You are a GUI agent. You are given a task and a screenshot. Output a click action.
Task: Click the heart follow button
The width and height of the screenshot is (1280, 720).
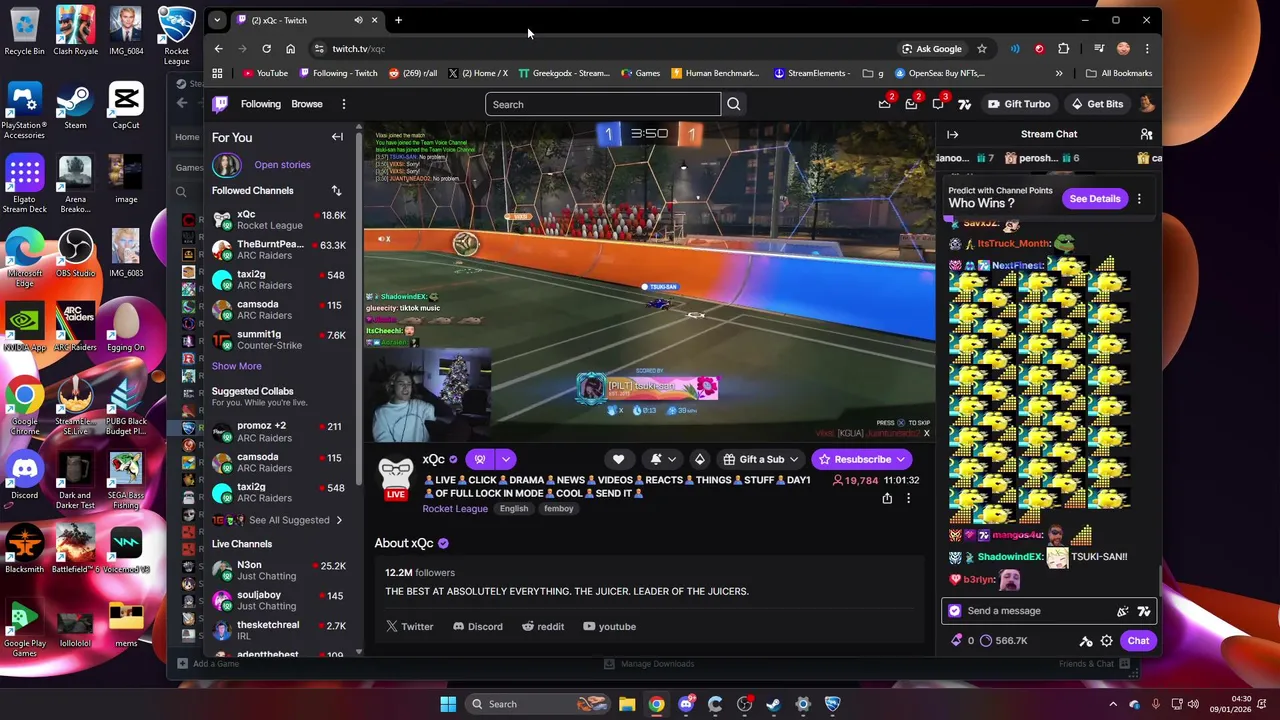[x=618, y=459]
